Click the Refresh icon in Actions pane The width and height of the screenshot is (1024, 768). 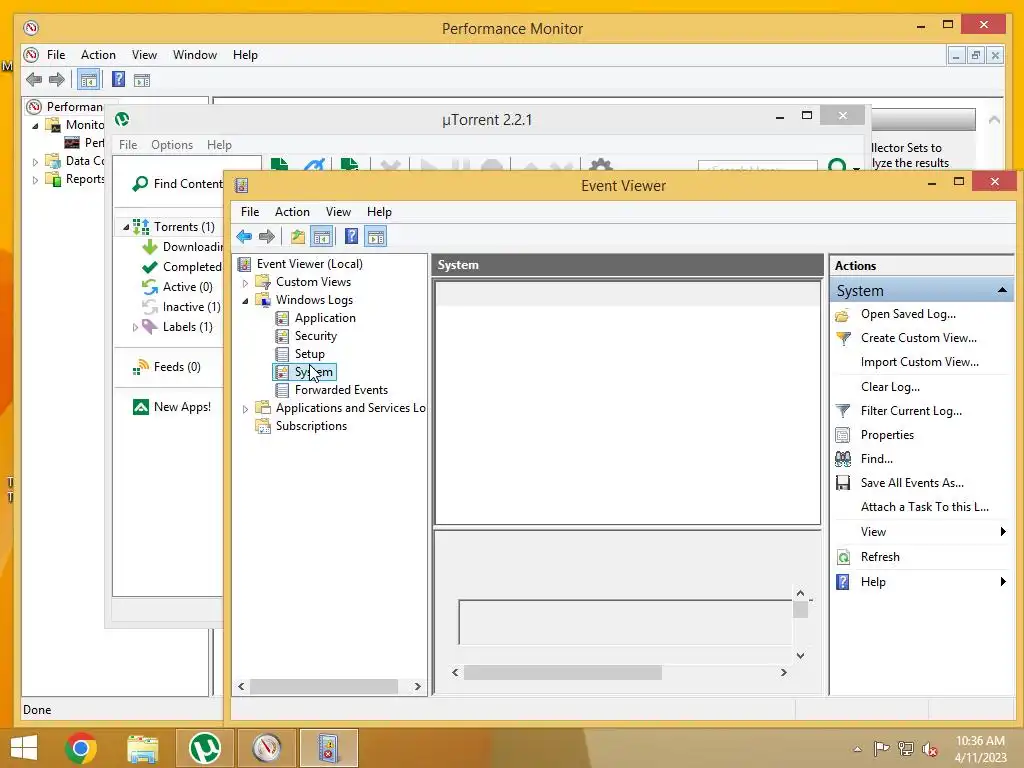pos(843,557)
